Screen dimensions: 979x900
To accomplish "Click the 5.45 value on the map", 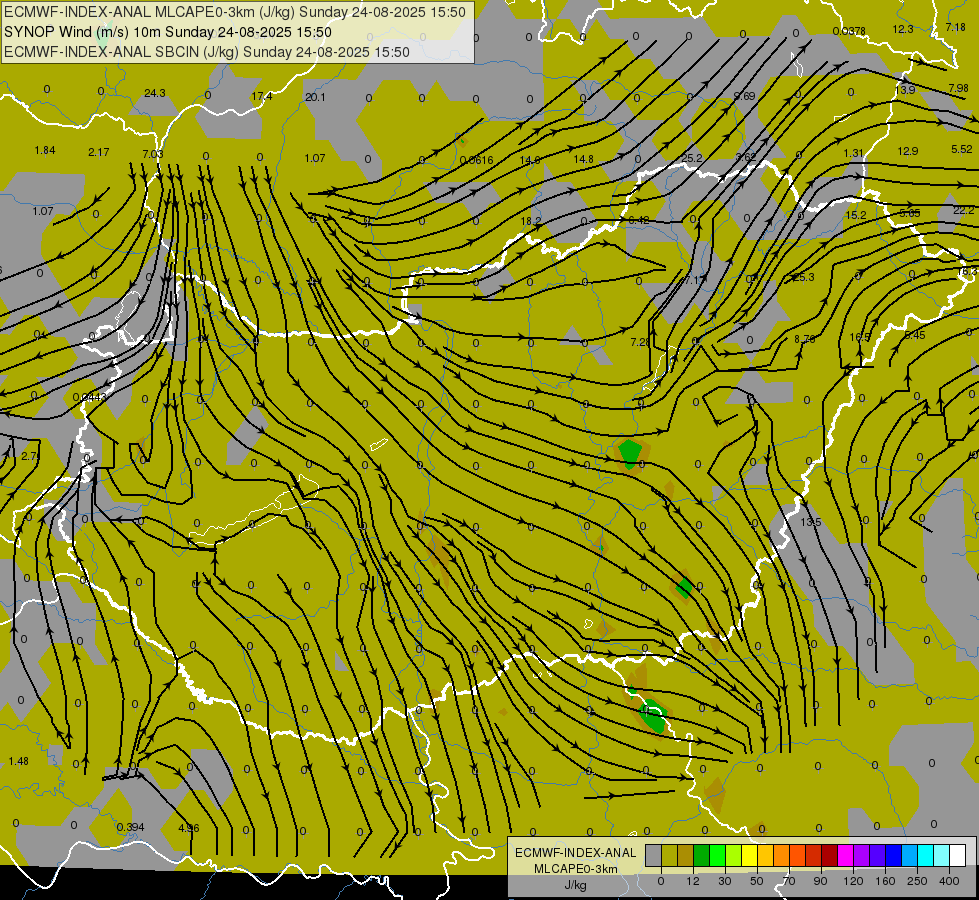I will (x=915, y=335).
